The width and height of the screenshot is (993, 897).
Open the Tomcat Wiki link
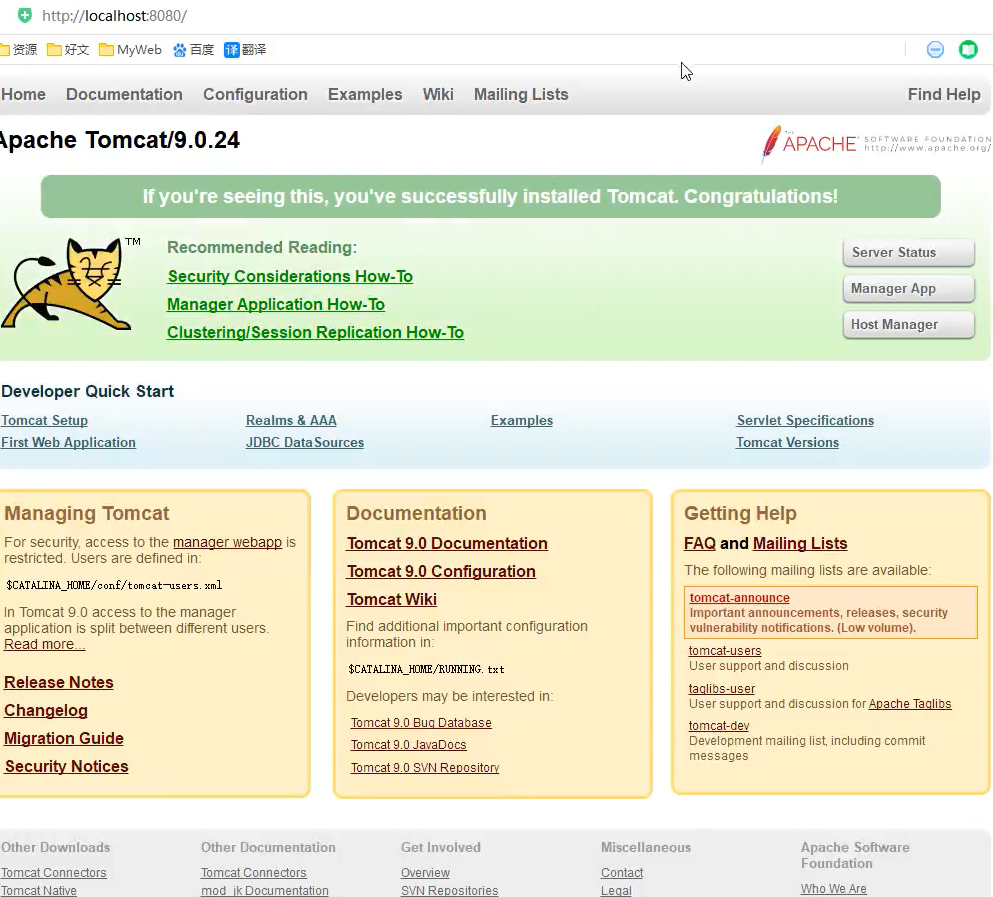pyautogui.click(x=391, y=599)
